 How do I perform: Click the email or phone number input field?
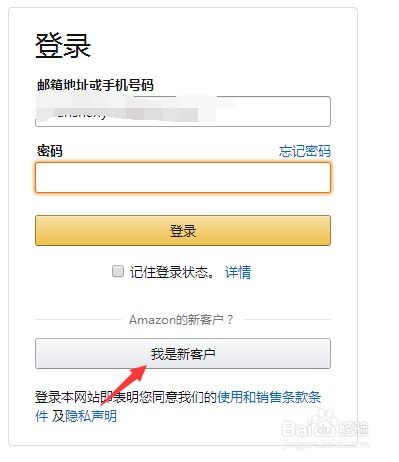(x=183, y=111)
